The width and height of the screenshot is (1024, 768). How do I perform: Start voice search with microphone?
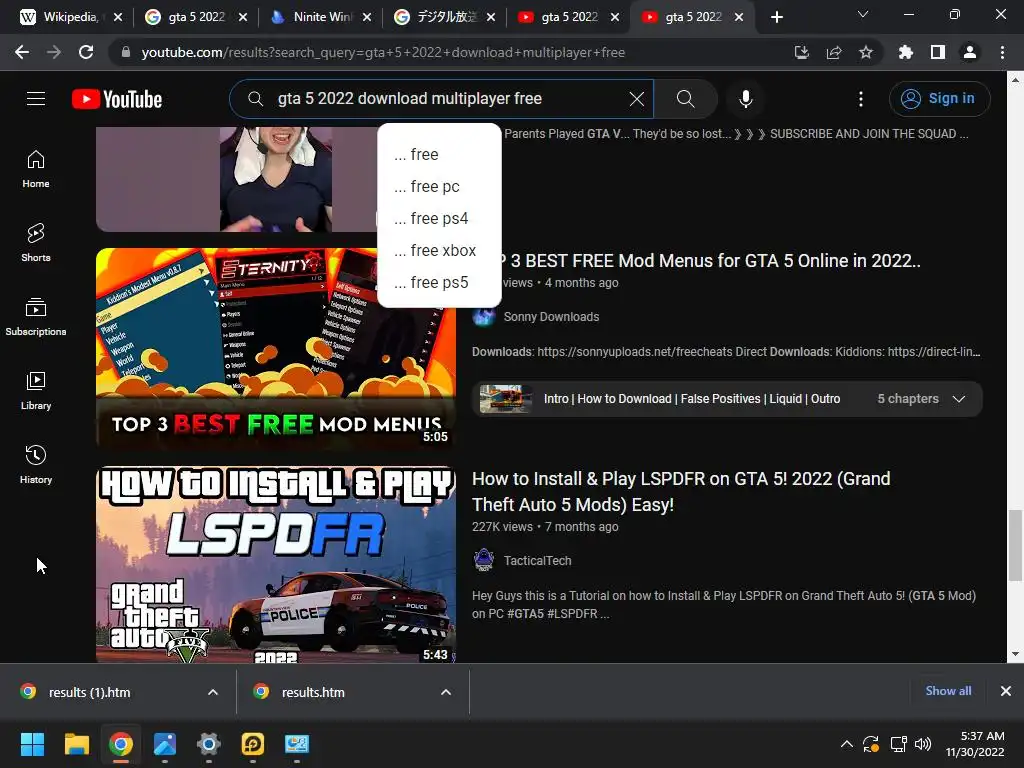(745, 99)
